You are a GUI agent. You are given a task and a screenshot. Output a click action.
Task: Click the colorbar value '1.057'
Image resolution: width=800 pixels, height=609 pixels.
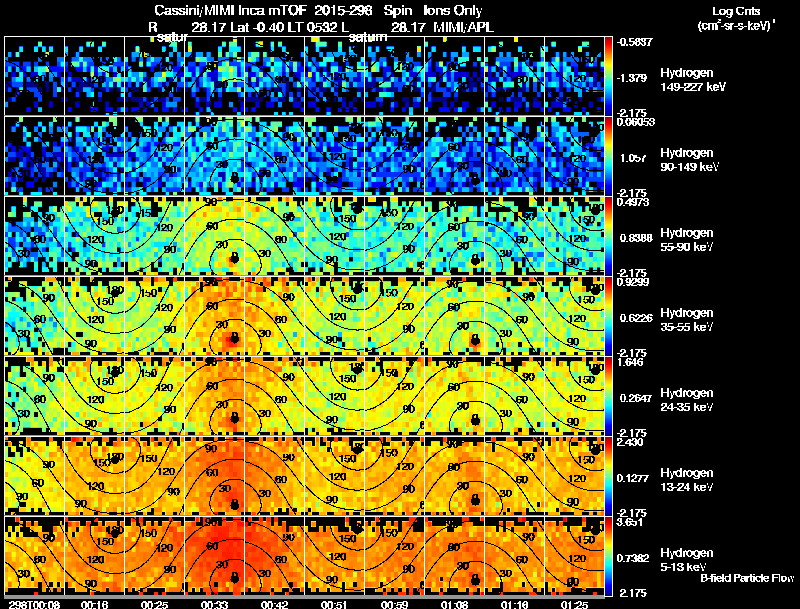pyautogui.click(x=633, y=158)
